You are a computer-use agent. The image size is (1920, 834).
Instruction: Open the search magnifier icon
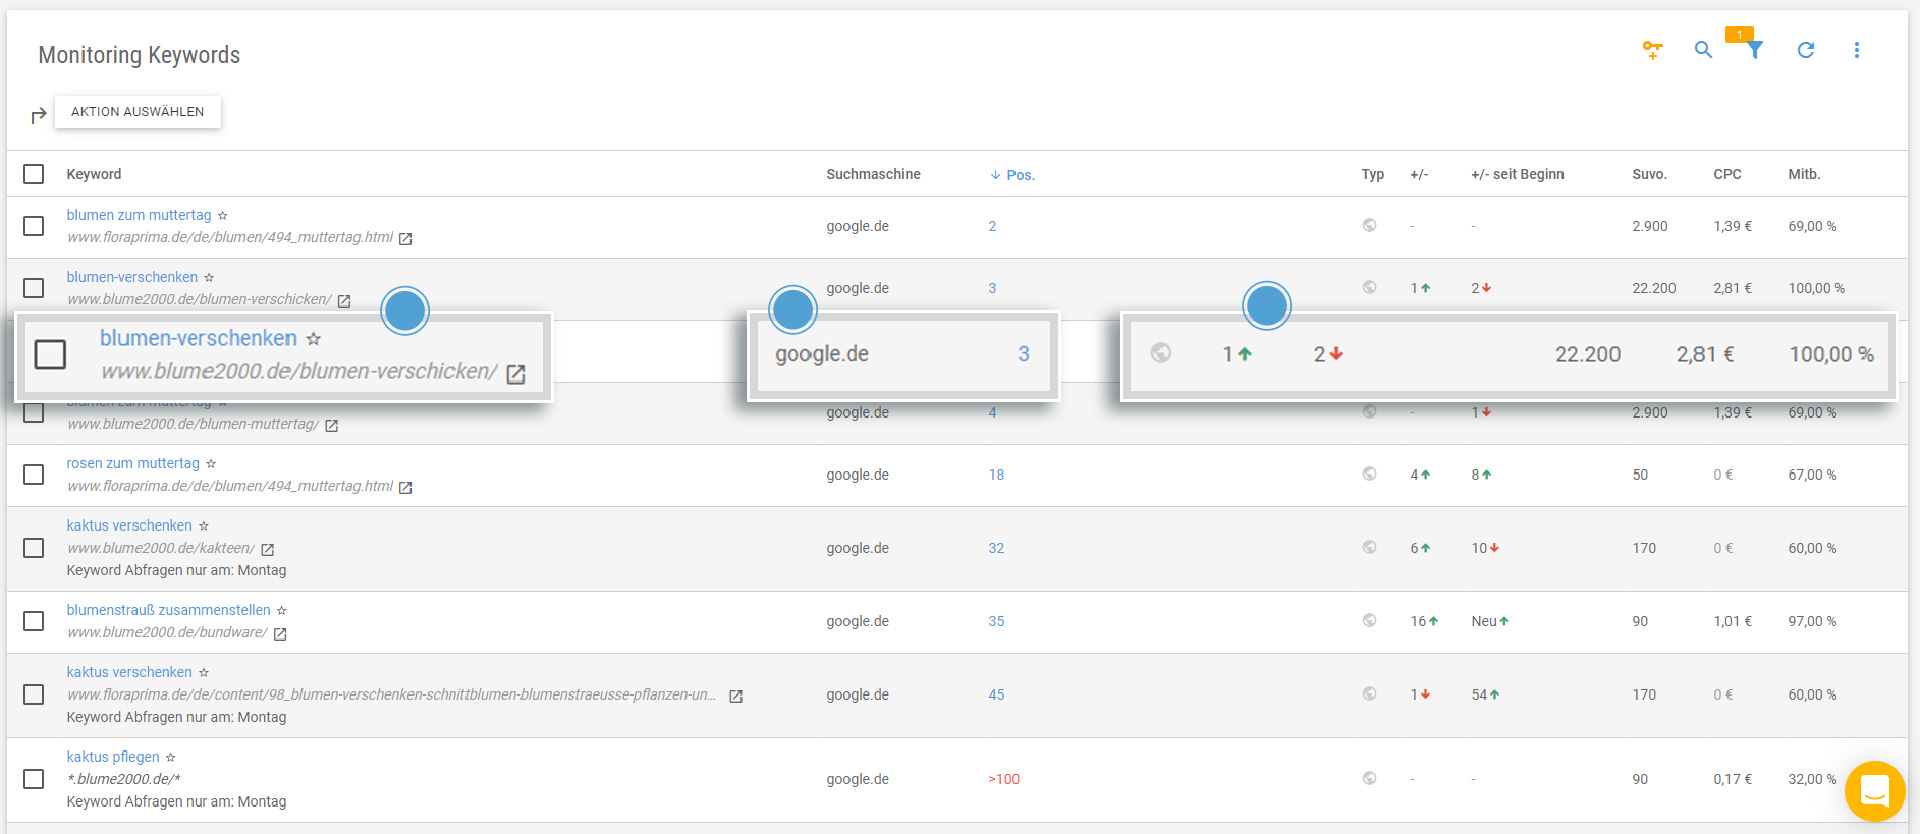[x=1703, y=50]
